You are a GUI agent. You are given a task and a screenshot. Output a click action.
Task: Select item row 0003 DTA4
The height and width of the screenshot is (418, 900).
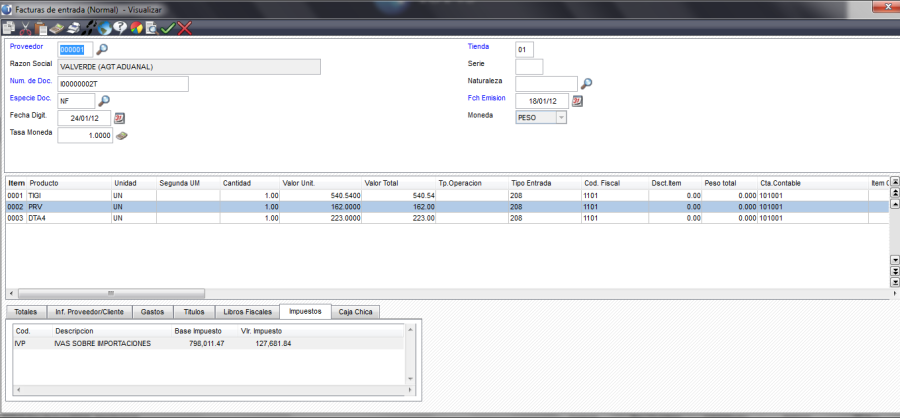(x=447, y=218)
